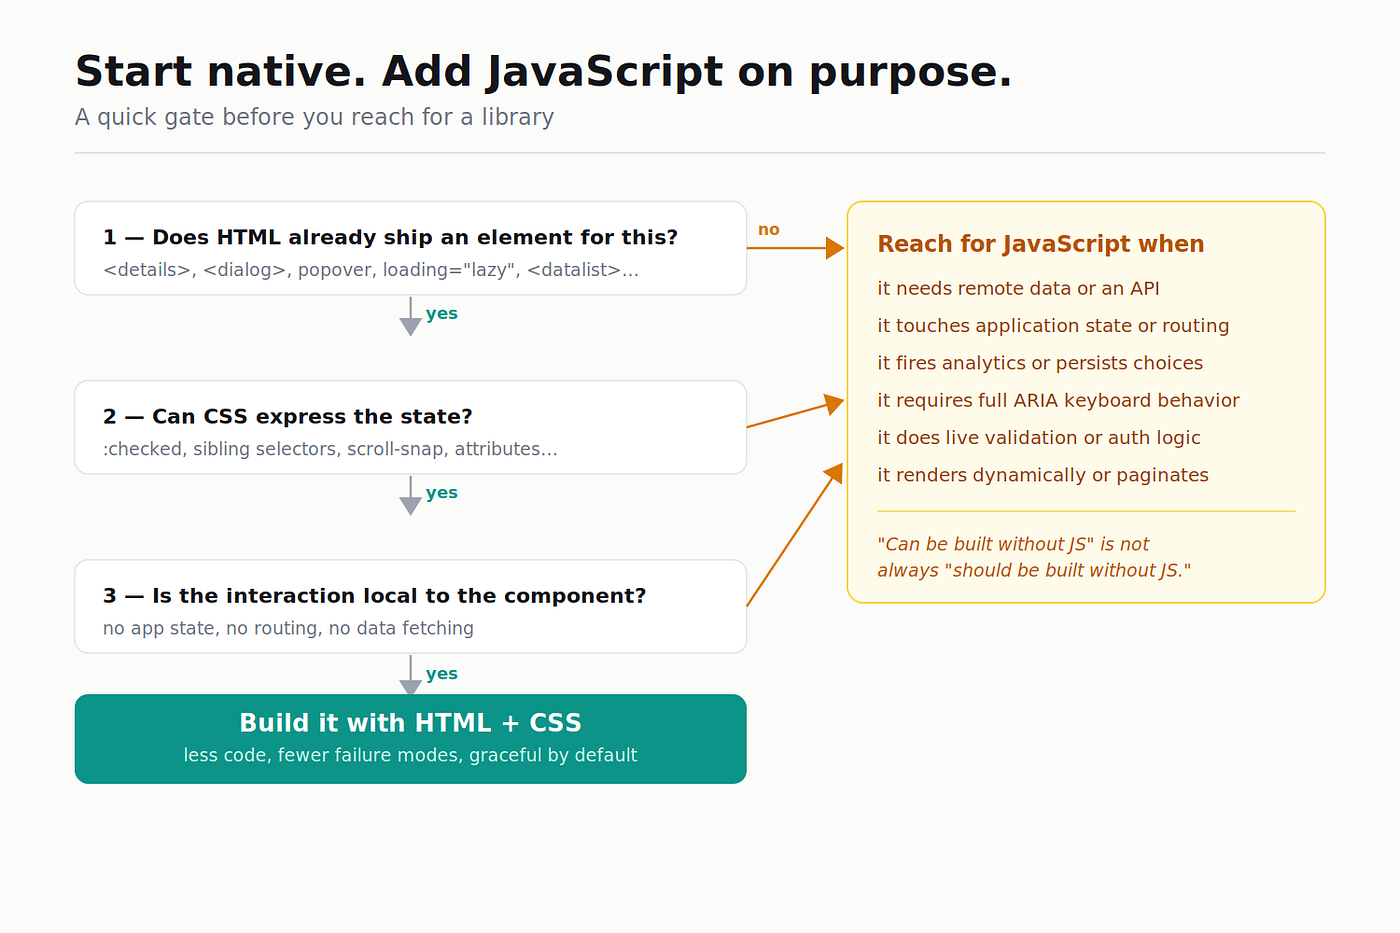Select 'it does live validation or auth logic'
This screenshot has height=933, width=1400.
tap(1039, 438)
